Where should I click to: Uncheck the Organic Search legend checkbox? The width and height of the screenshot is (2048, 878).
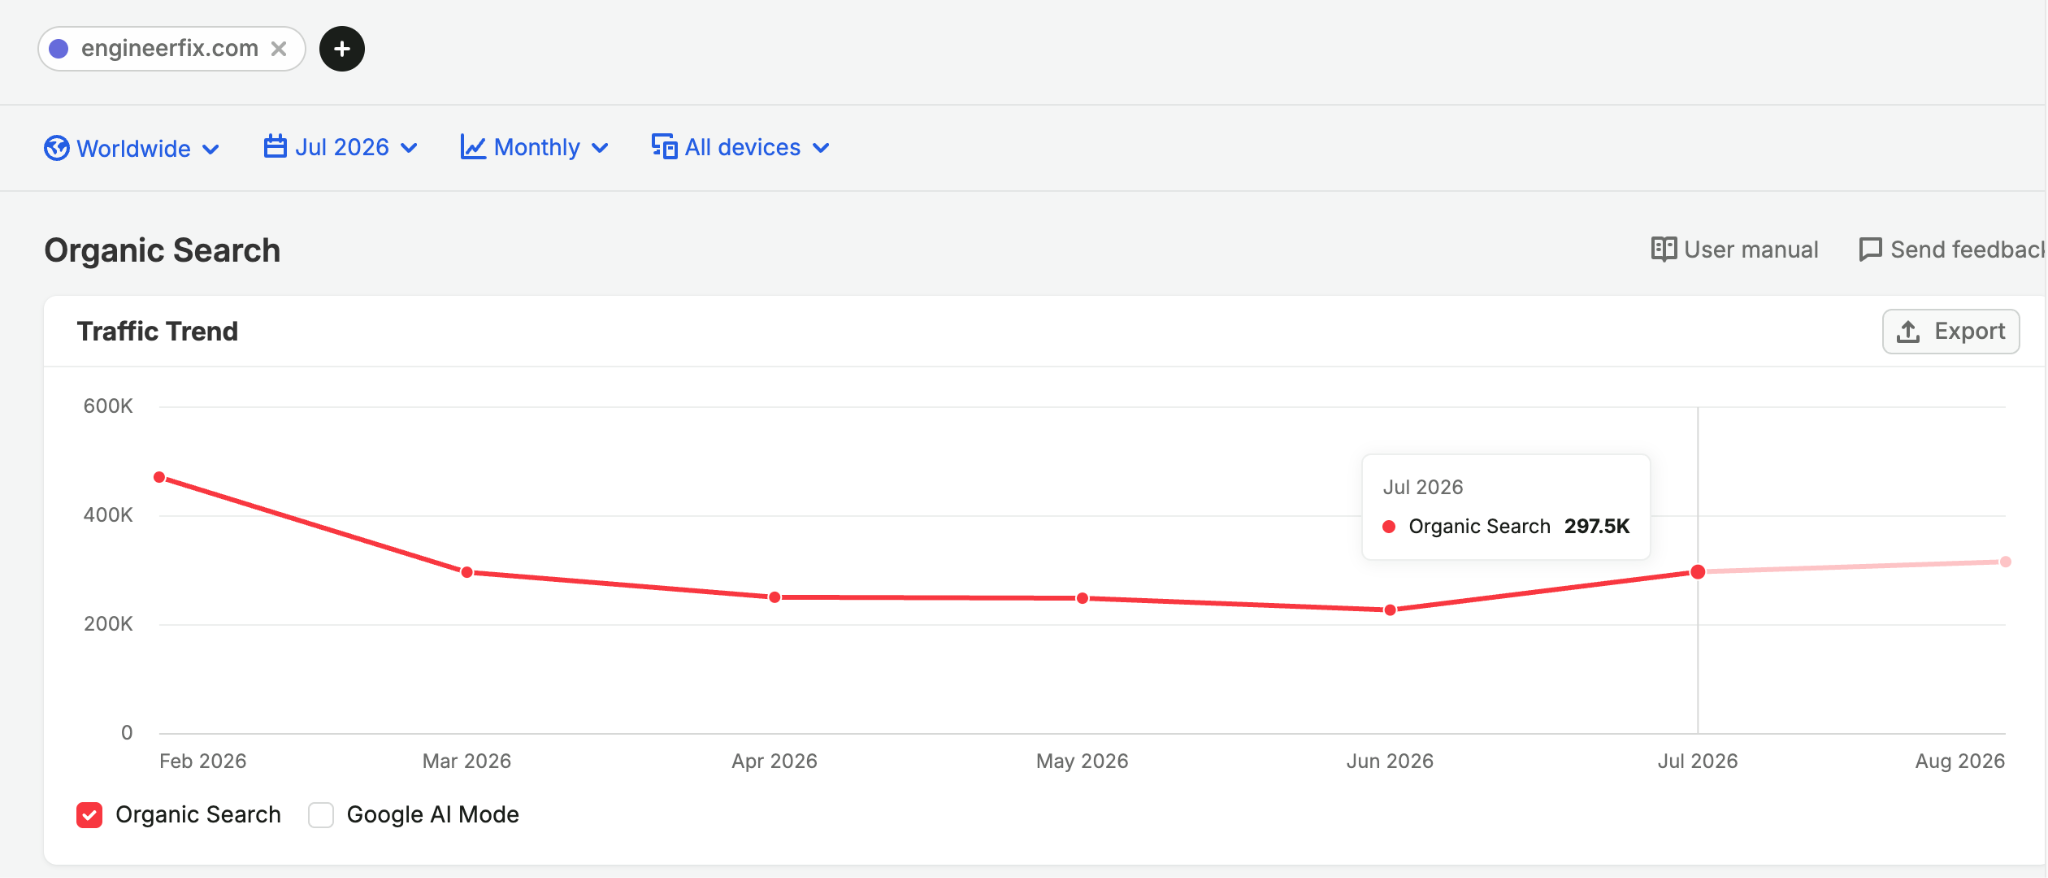pos(89,815)
